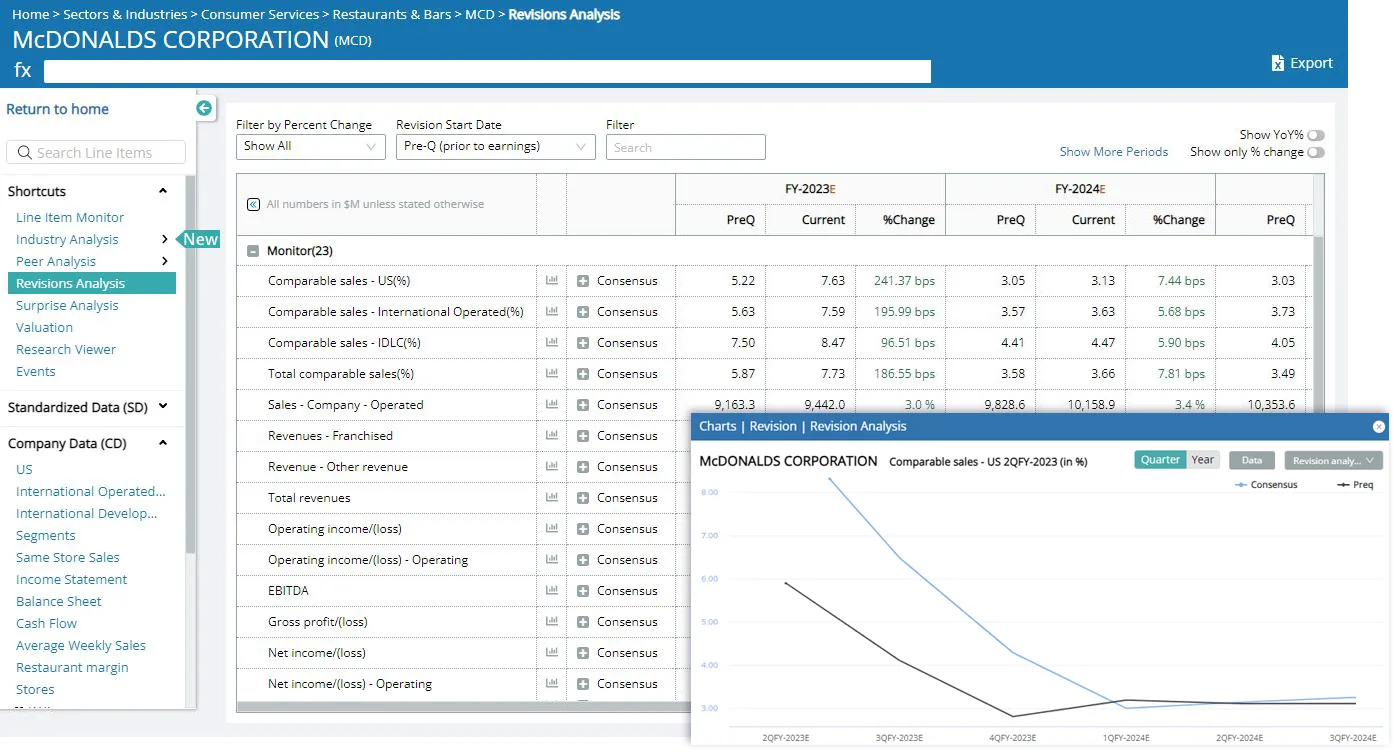Click the Search Line Items field
Viewport: 1400px width, 755px height.
coord(96,152)
